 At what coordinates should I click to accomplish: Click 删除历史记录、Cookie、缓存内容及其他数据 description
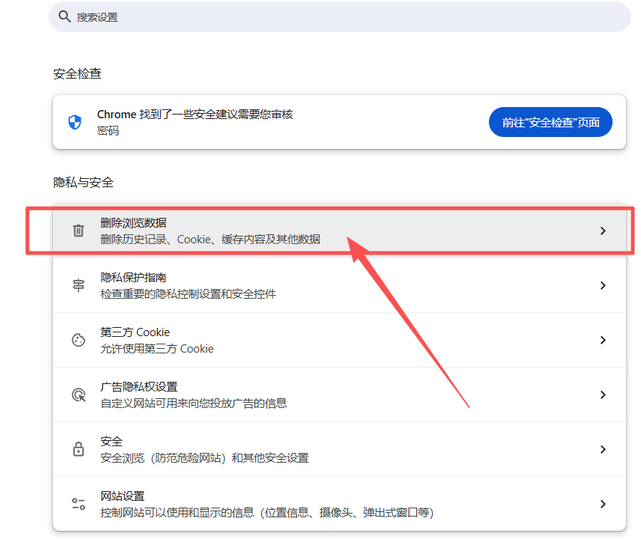[210, 239]
